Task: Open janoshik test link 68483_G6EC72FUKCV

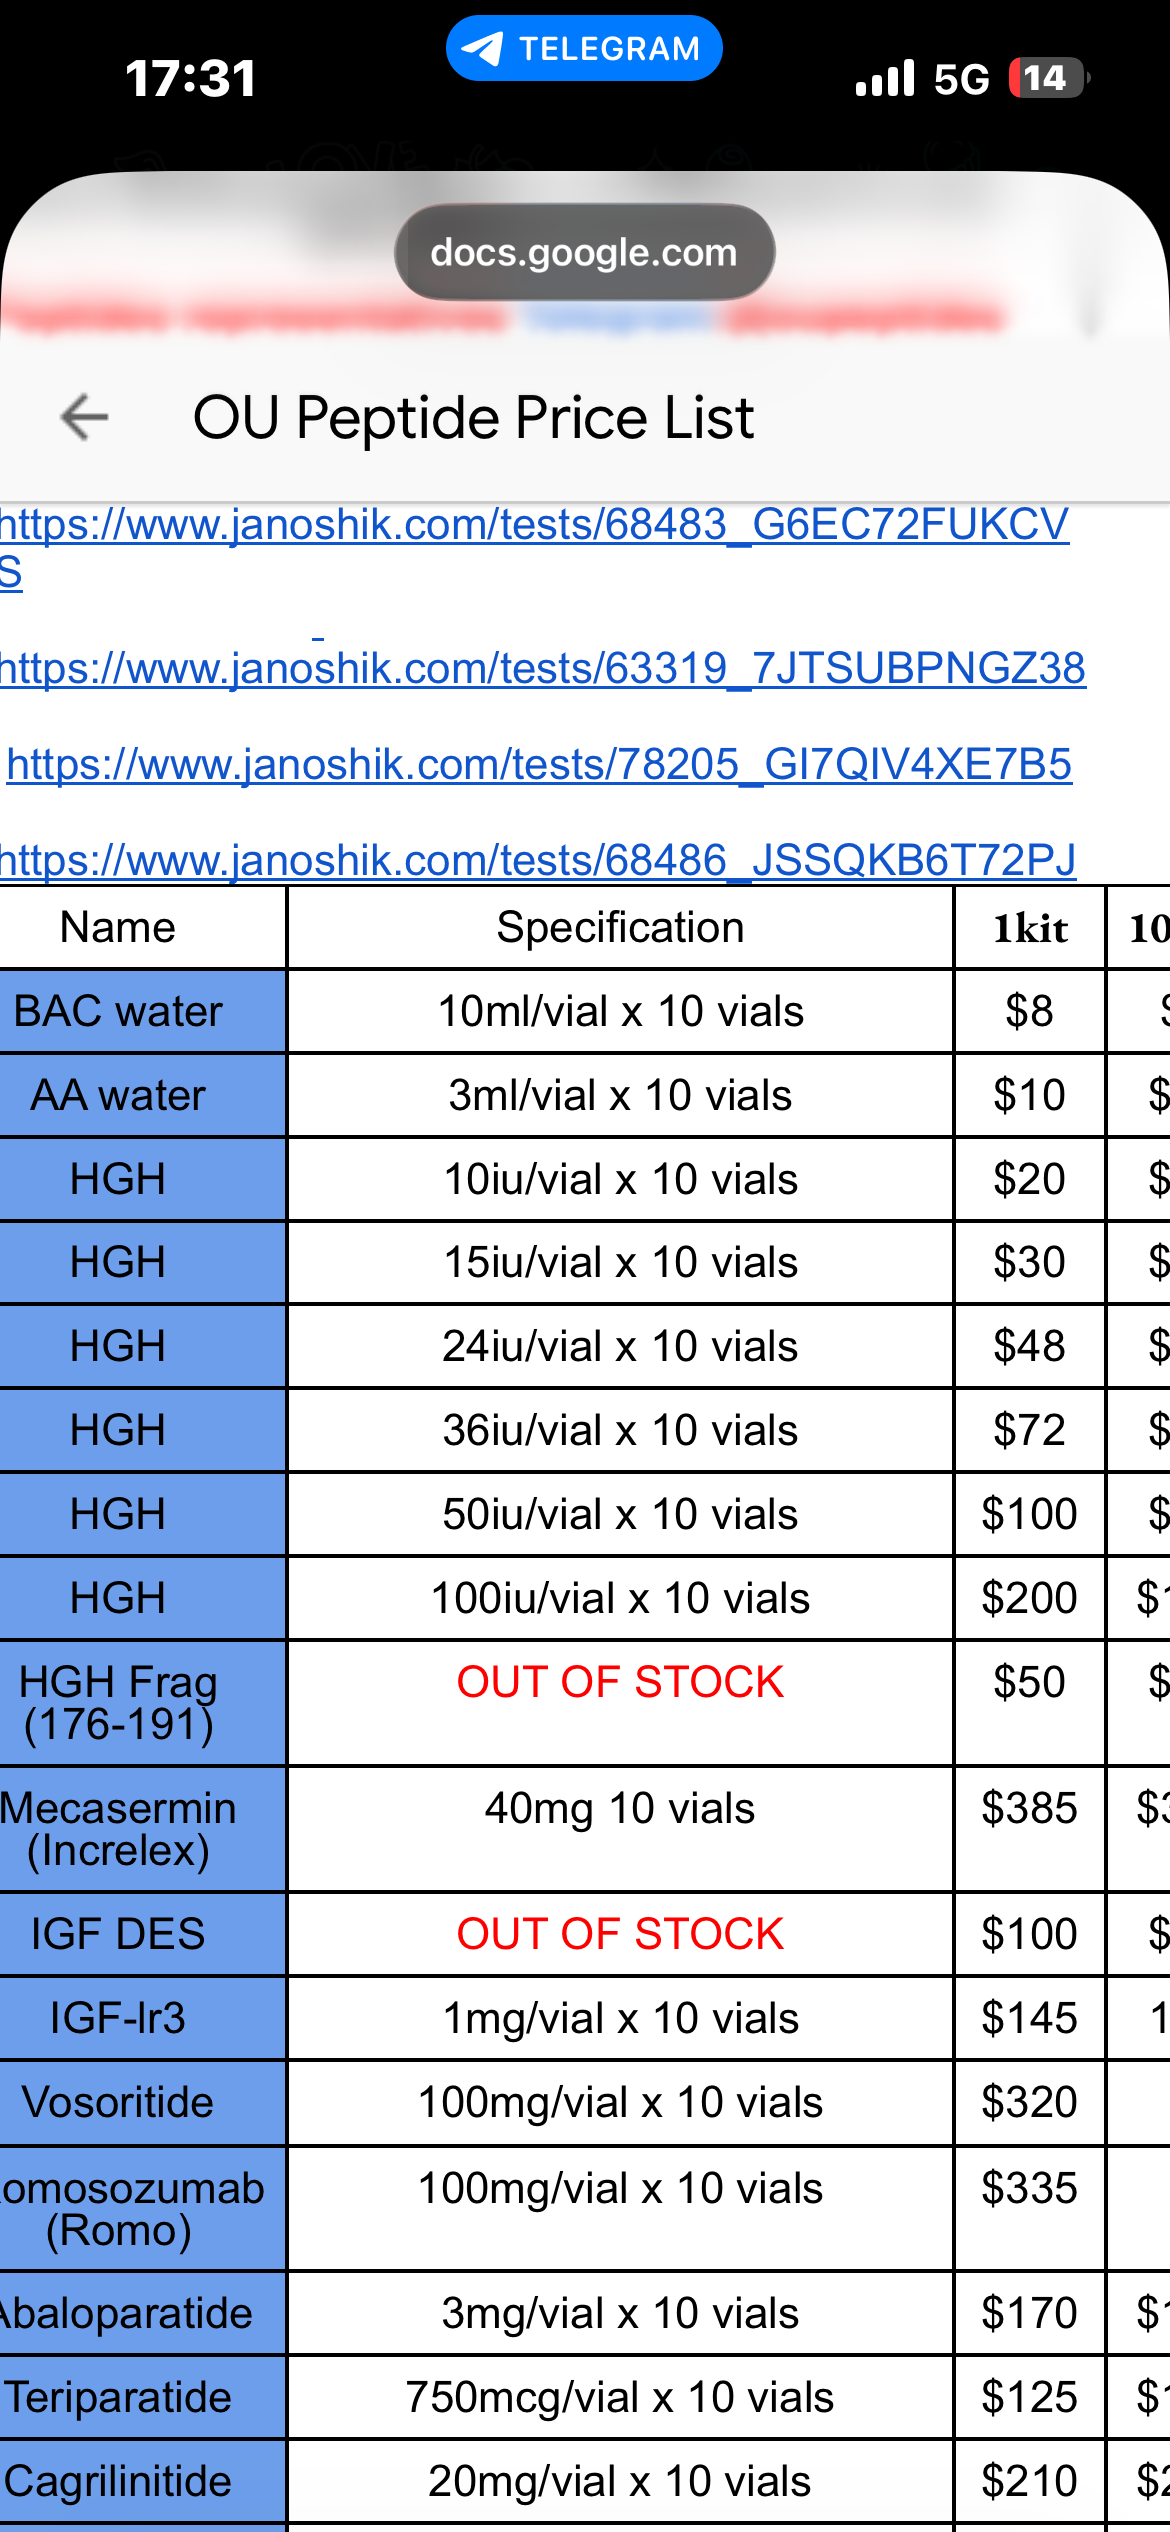Action: pos(534,525)
